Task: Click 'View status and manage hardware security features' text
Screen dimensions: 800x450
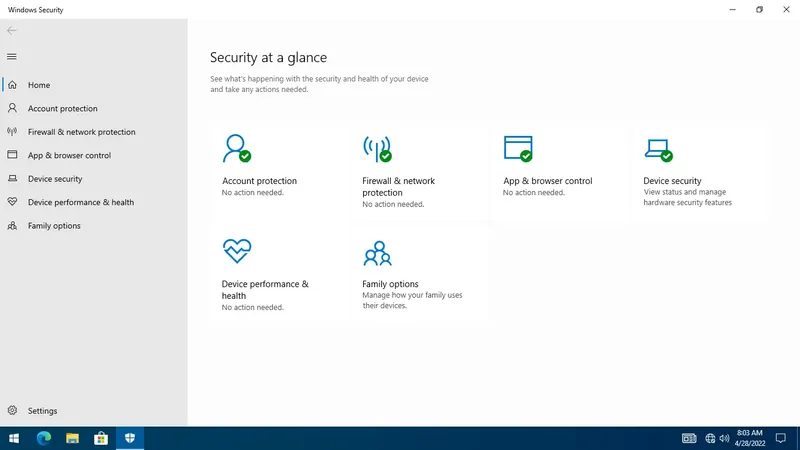Action: 687,197
